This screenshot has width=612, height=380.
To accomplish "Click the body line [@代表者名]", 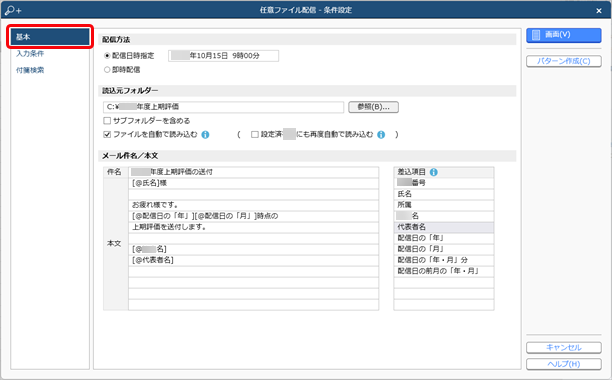I will pyautogui.click(x=254, y=260).
